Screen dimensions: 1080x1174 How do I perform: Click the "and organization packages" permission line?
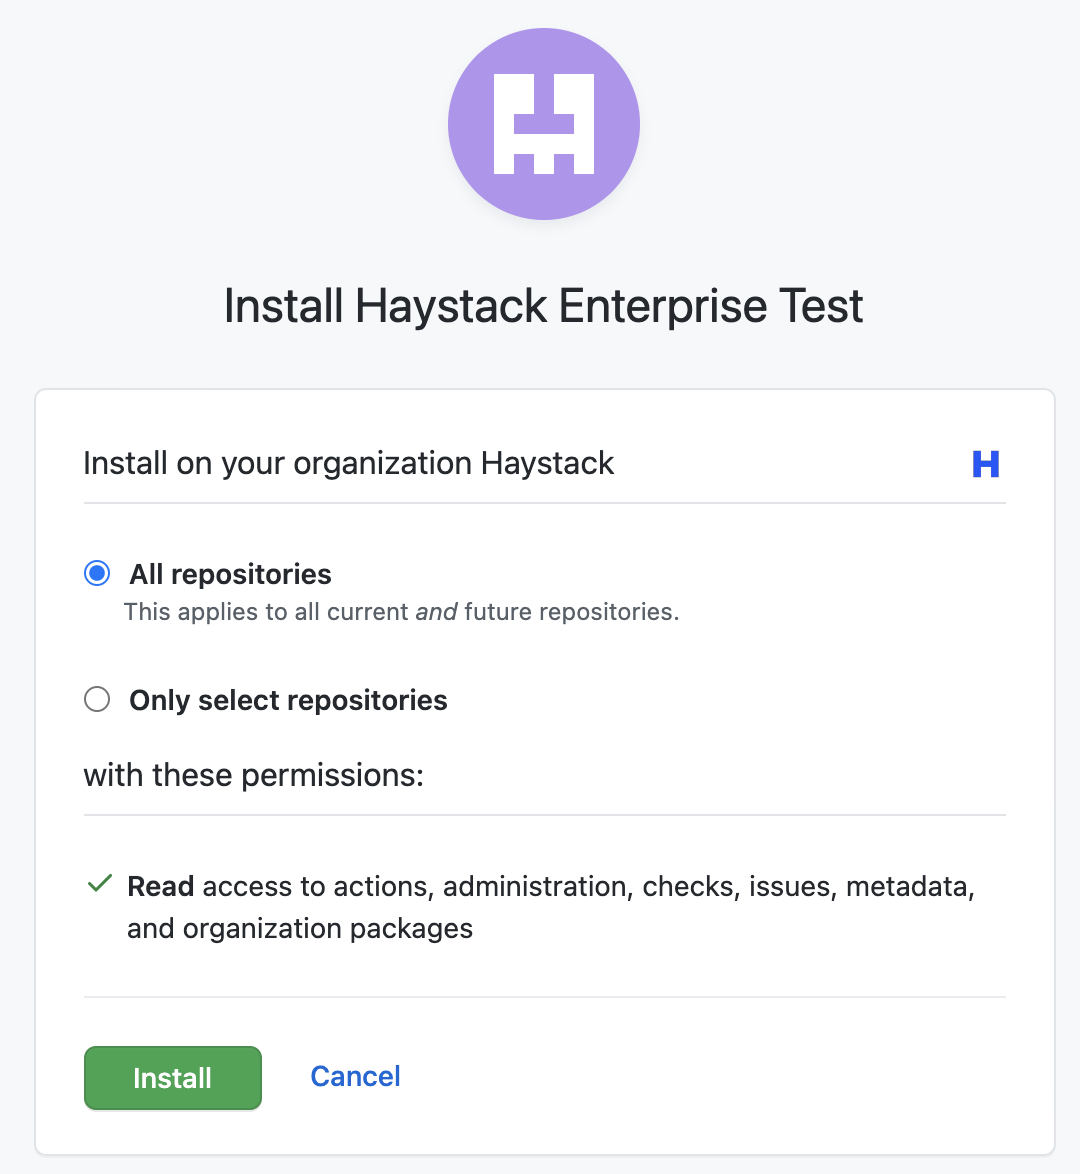click(x=300, y=929)
